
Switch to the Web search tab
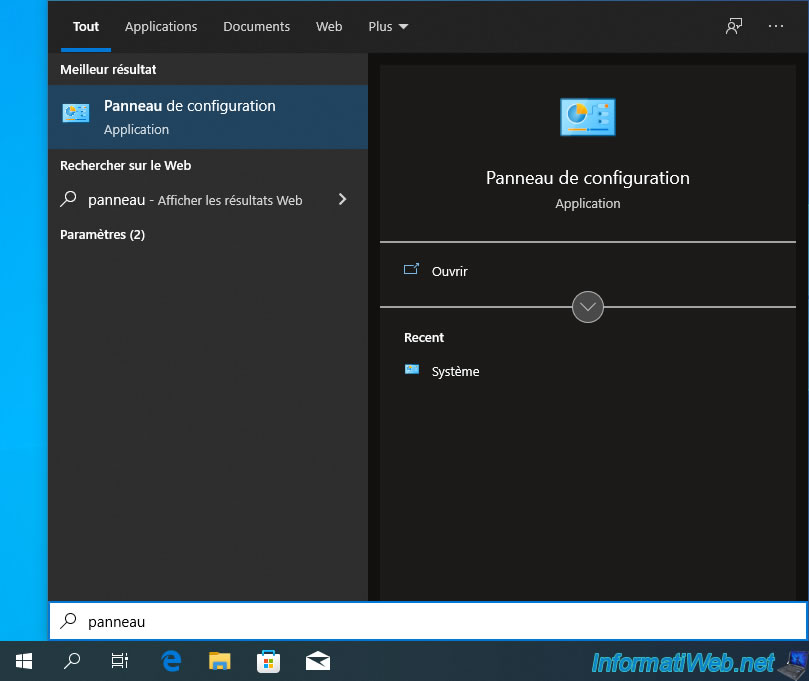coord(329,26)
